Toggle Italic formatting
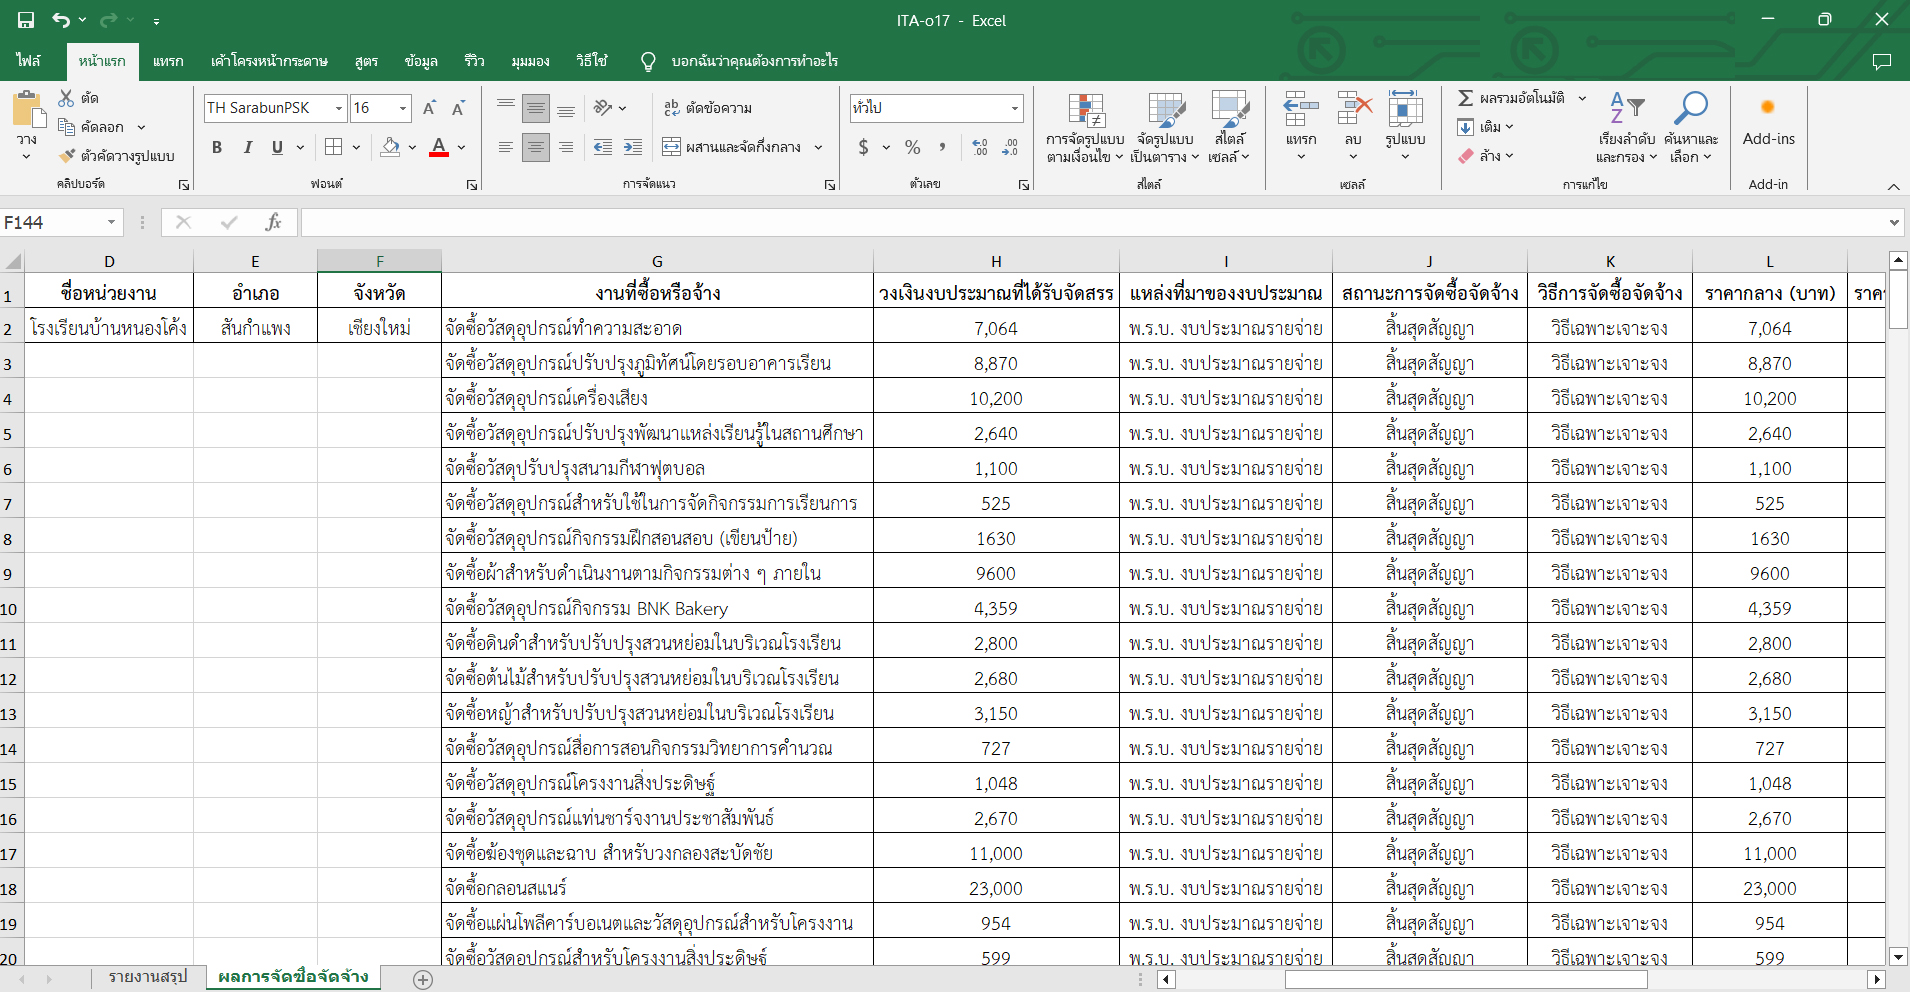This screenshot has width=1910, height=992. point(247,147)
